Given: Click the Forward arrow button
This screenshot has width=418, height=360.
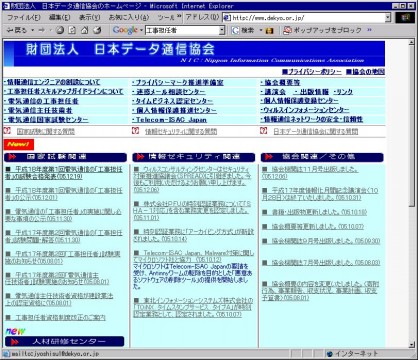Looking at the screenshot, I should pyautogui.click(x=41, y=30).
